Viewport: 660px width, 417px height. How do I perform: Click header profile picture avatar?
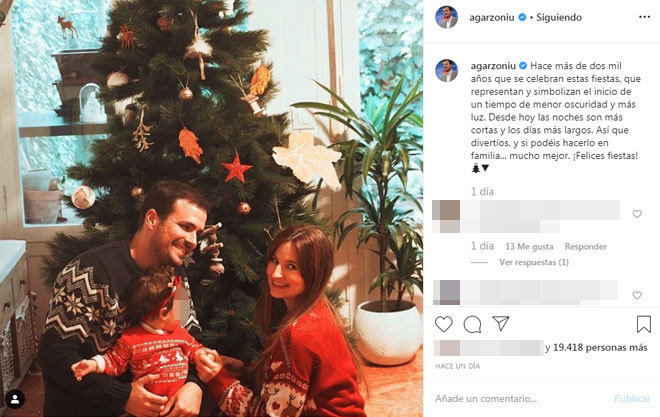coord(446,17)
